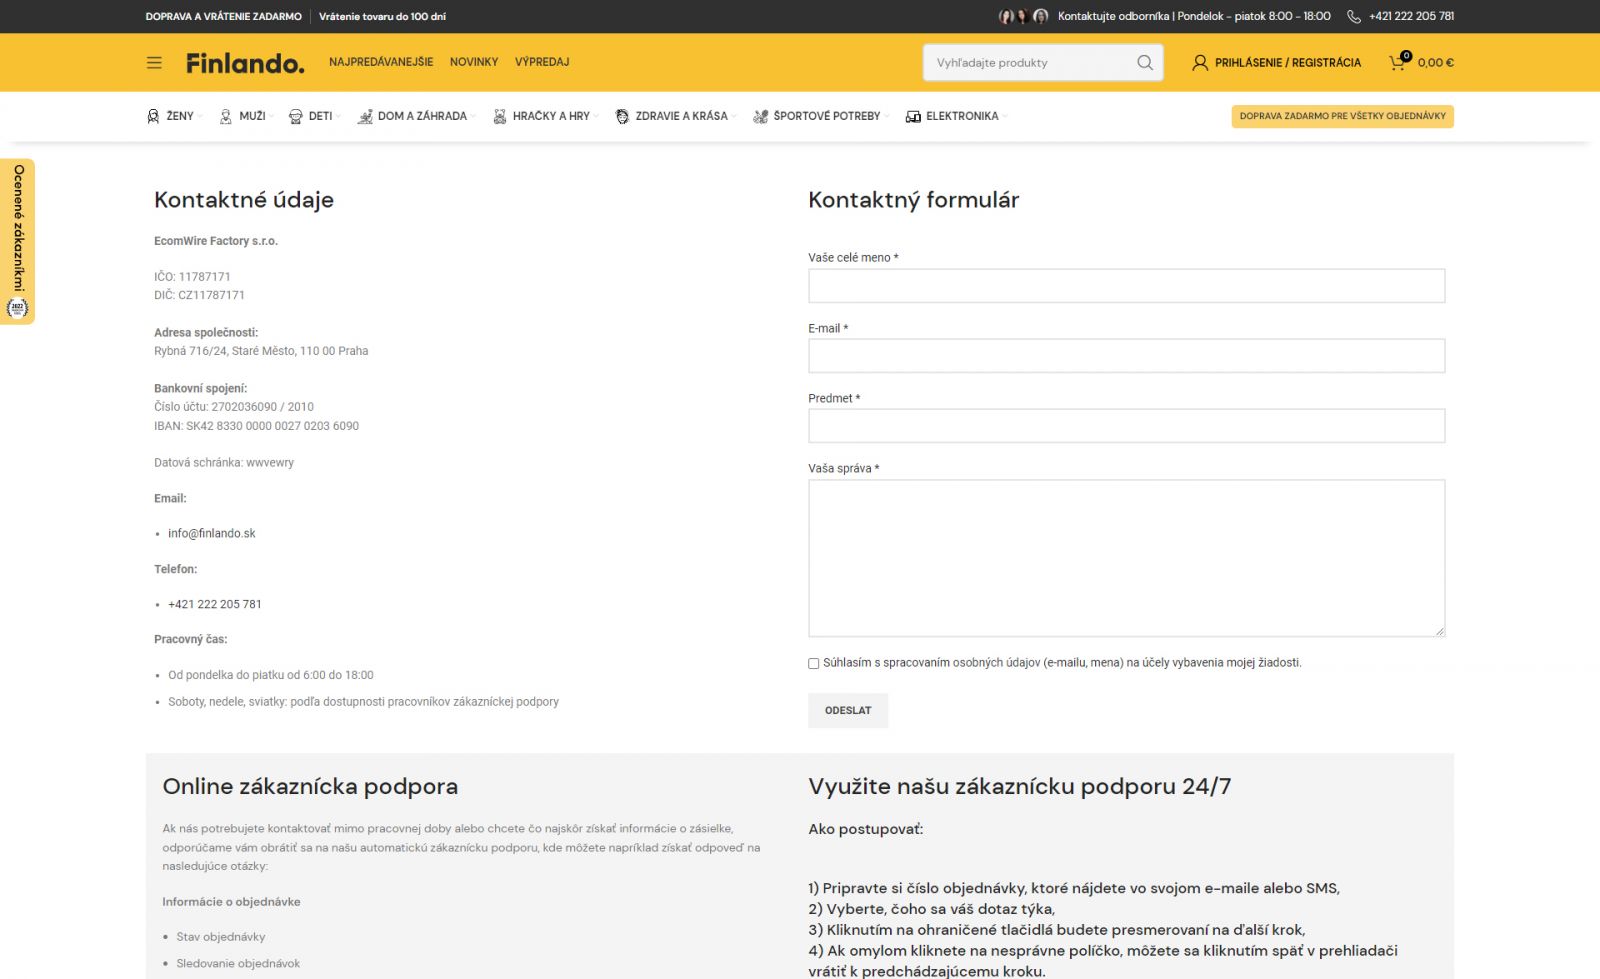Click the free shipping yellow banner button
Image resolution: width=1600 pixels, height=979 pixels.
click(x=1342, y=116)
